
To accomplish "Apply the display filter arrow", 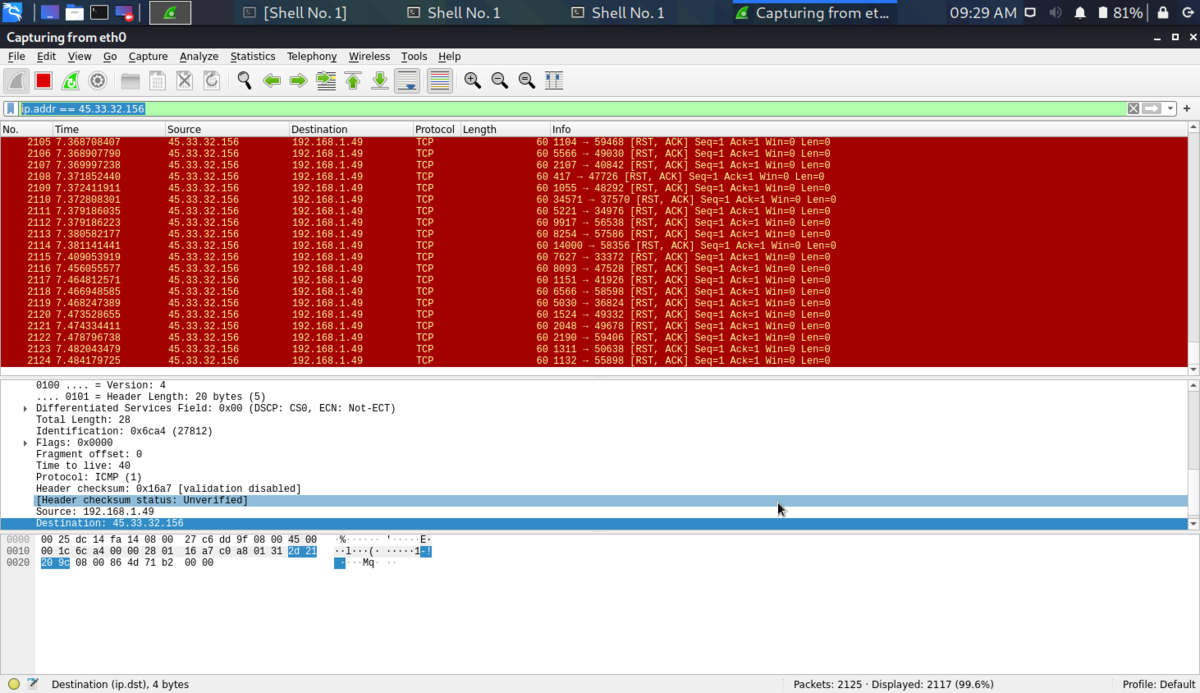I will point(1152,108).
